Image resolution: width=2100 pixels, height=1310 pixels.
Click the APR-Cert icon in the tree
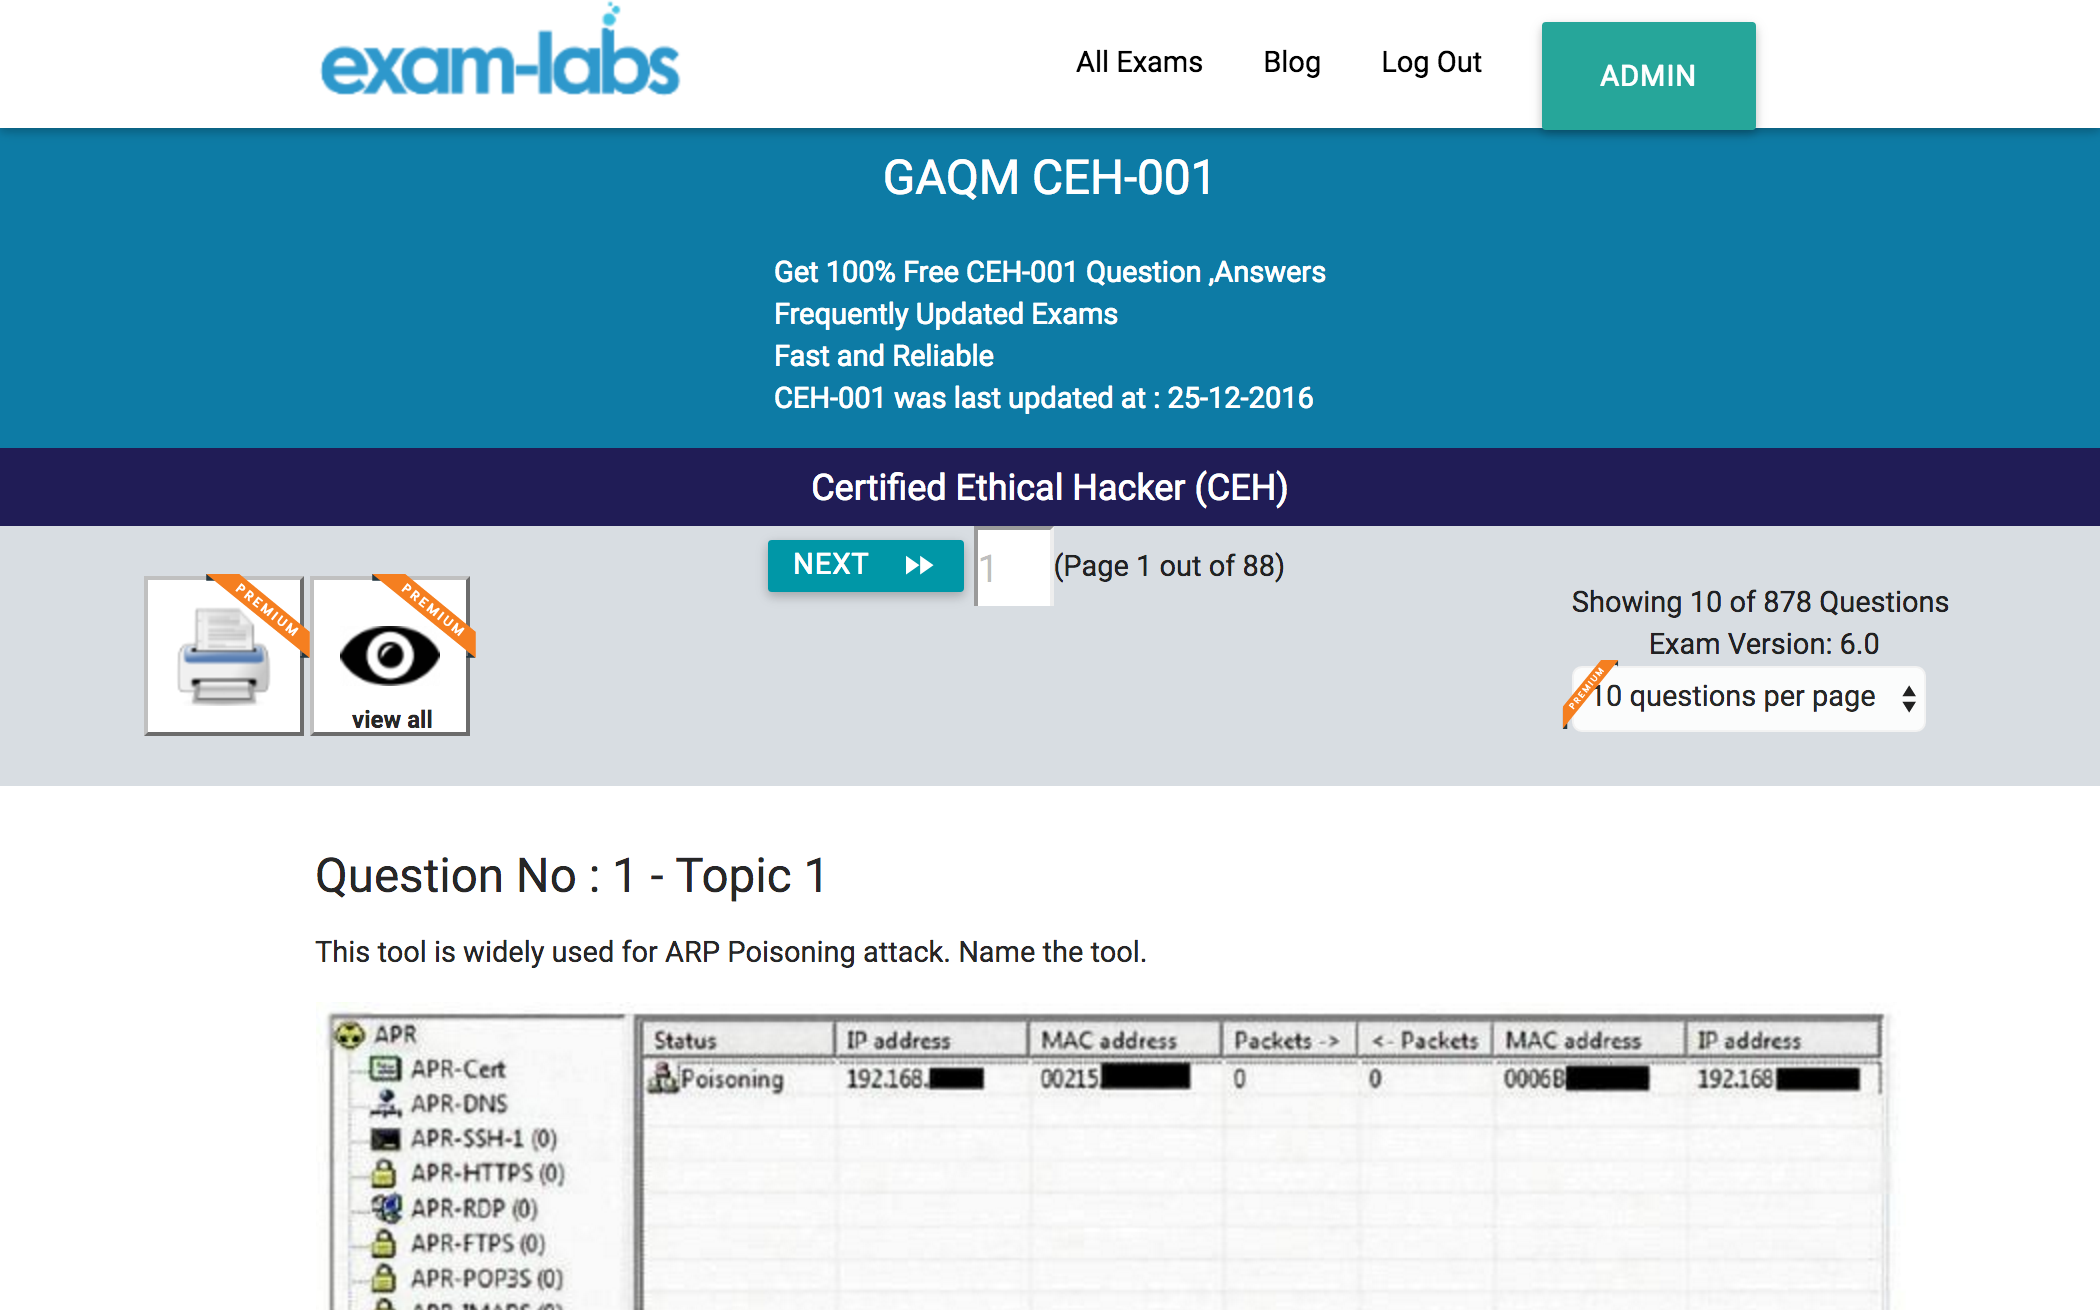385,1069
